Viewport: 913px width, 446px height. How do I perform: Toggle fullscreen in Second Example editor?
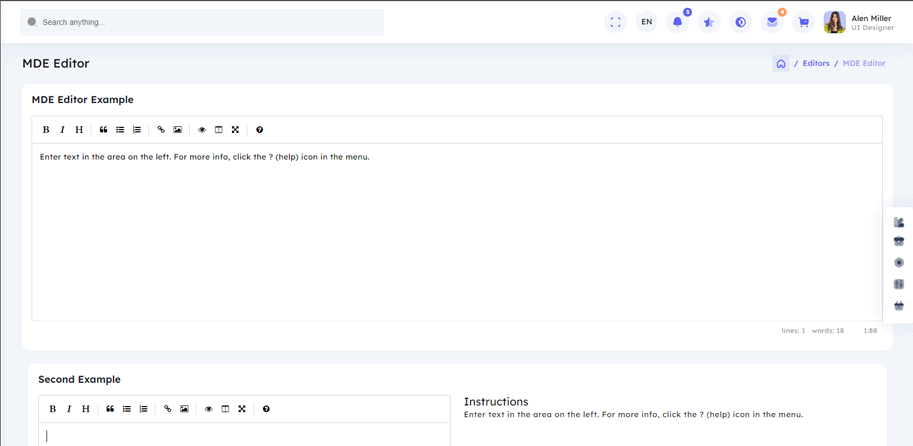click(242, 409)
